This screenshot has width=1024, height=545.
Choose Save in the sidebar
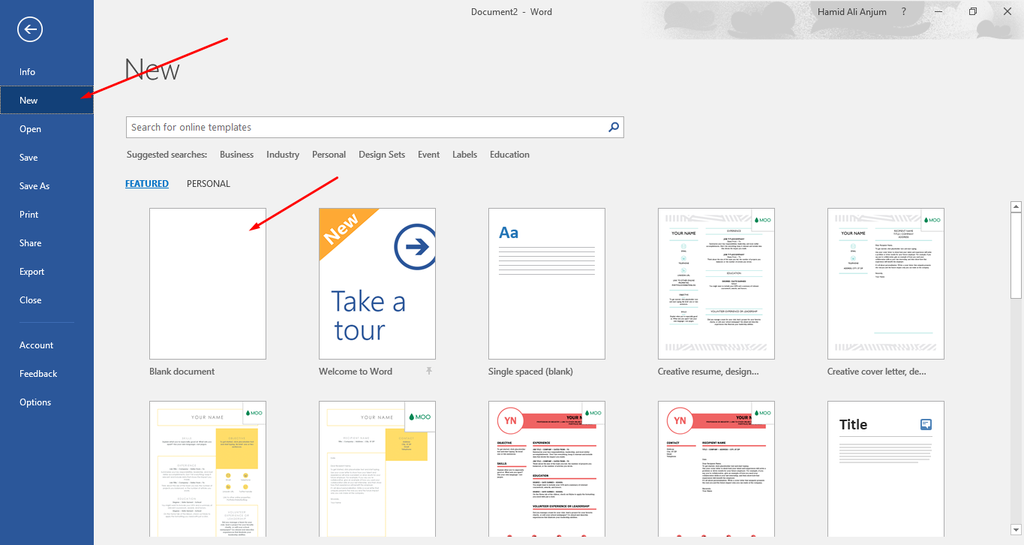tap(46, 157)
